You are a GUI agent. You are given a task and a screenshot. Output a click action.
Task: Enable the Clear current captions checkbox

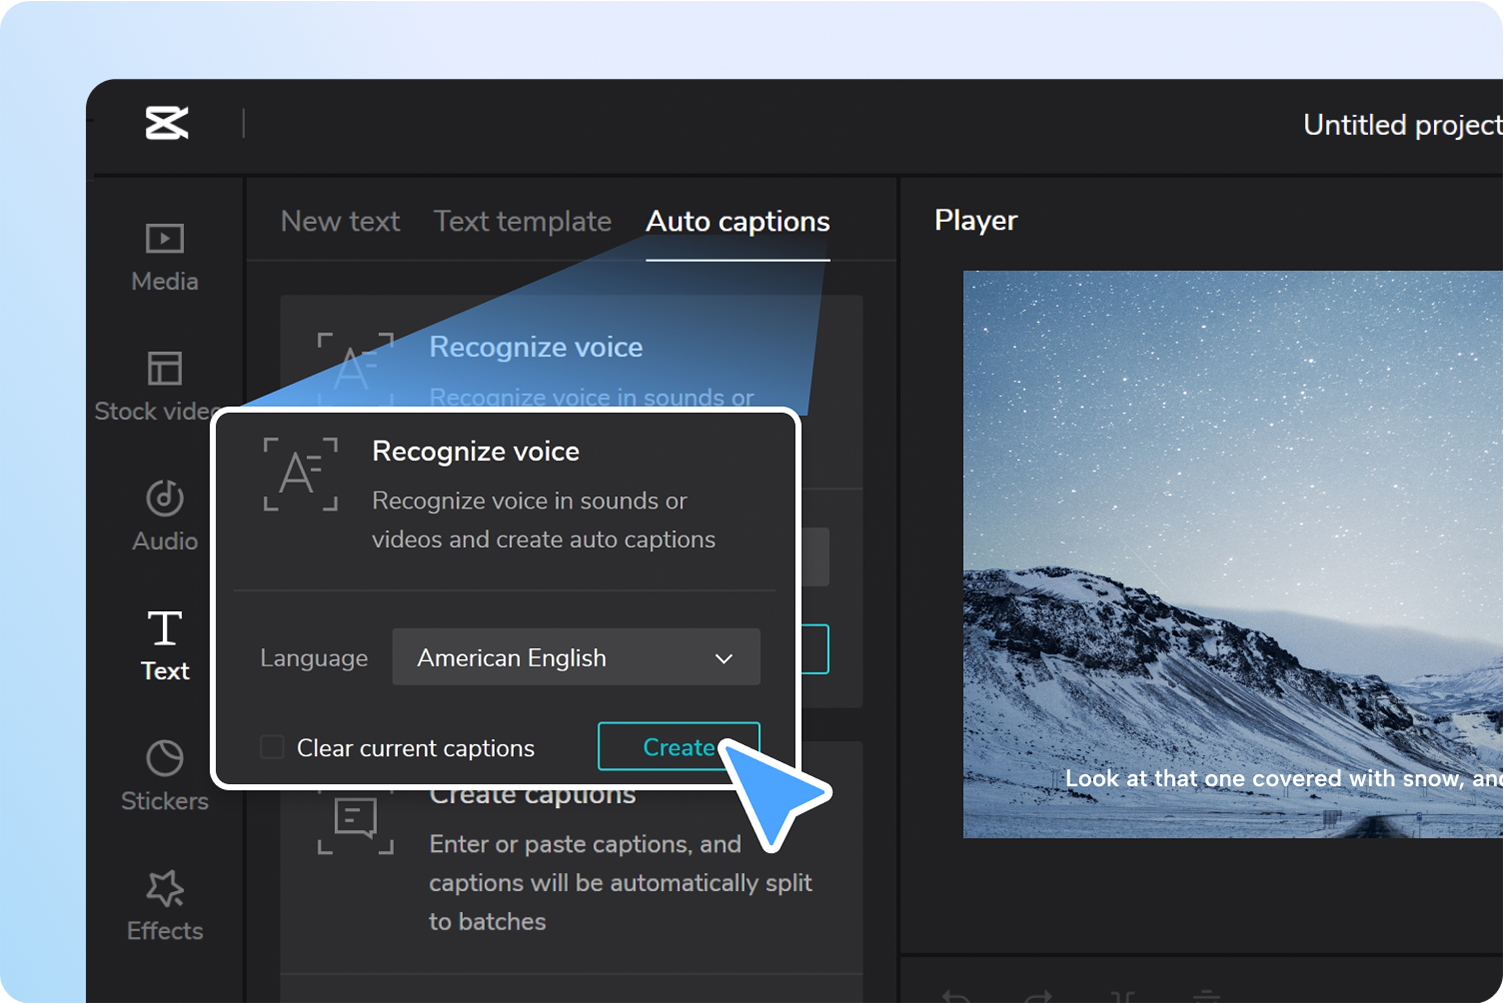[272, 747]
